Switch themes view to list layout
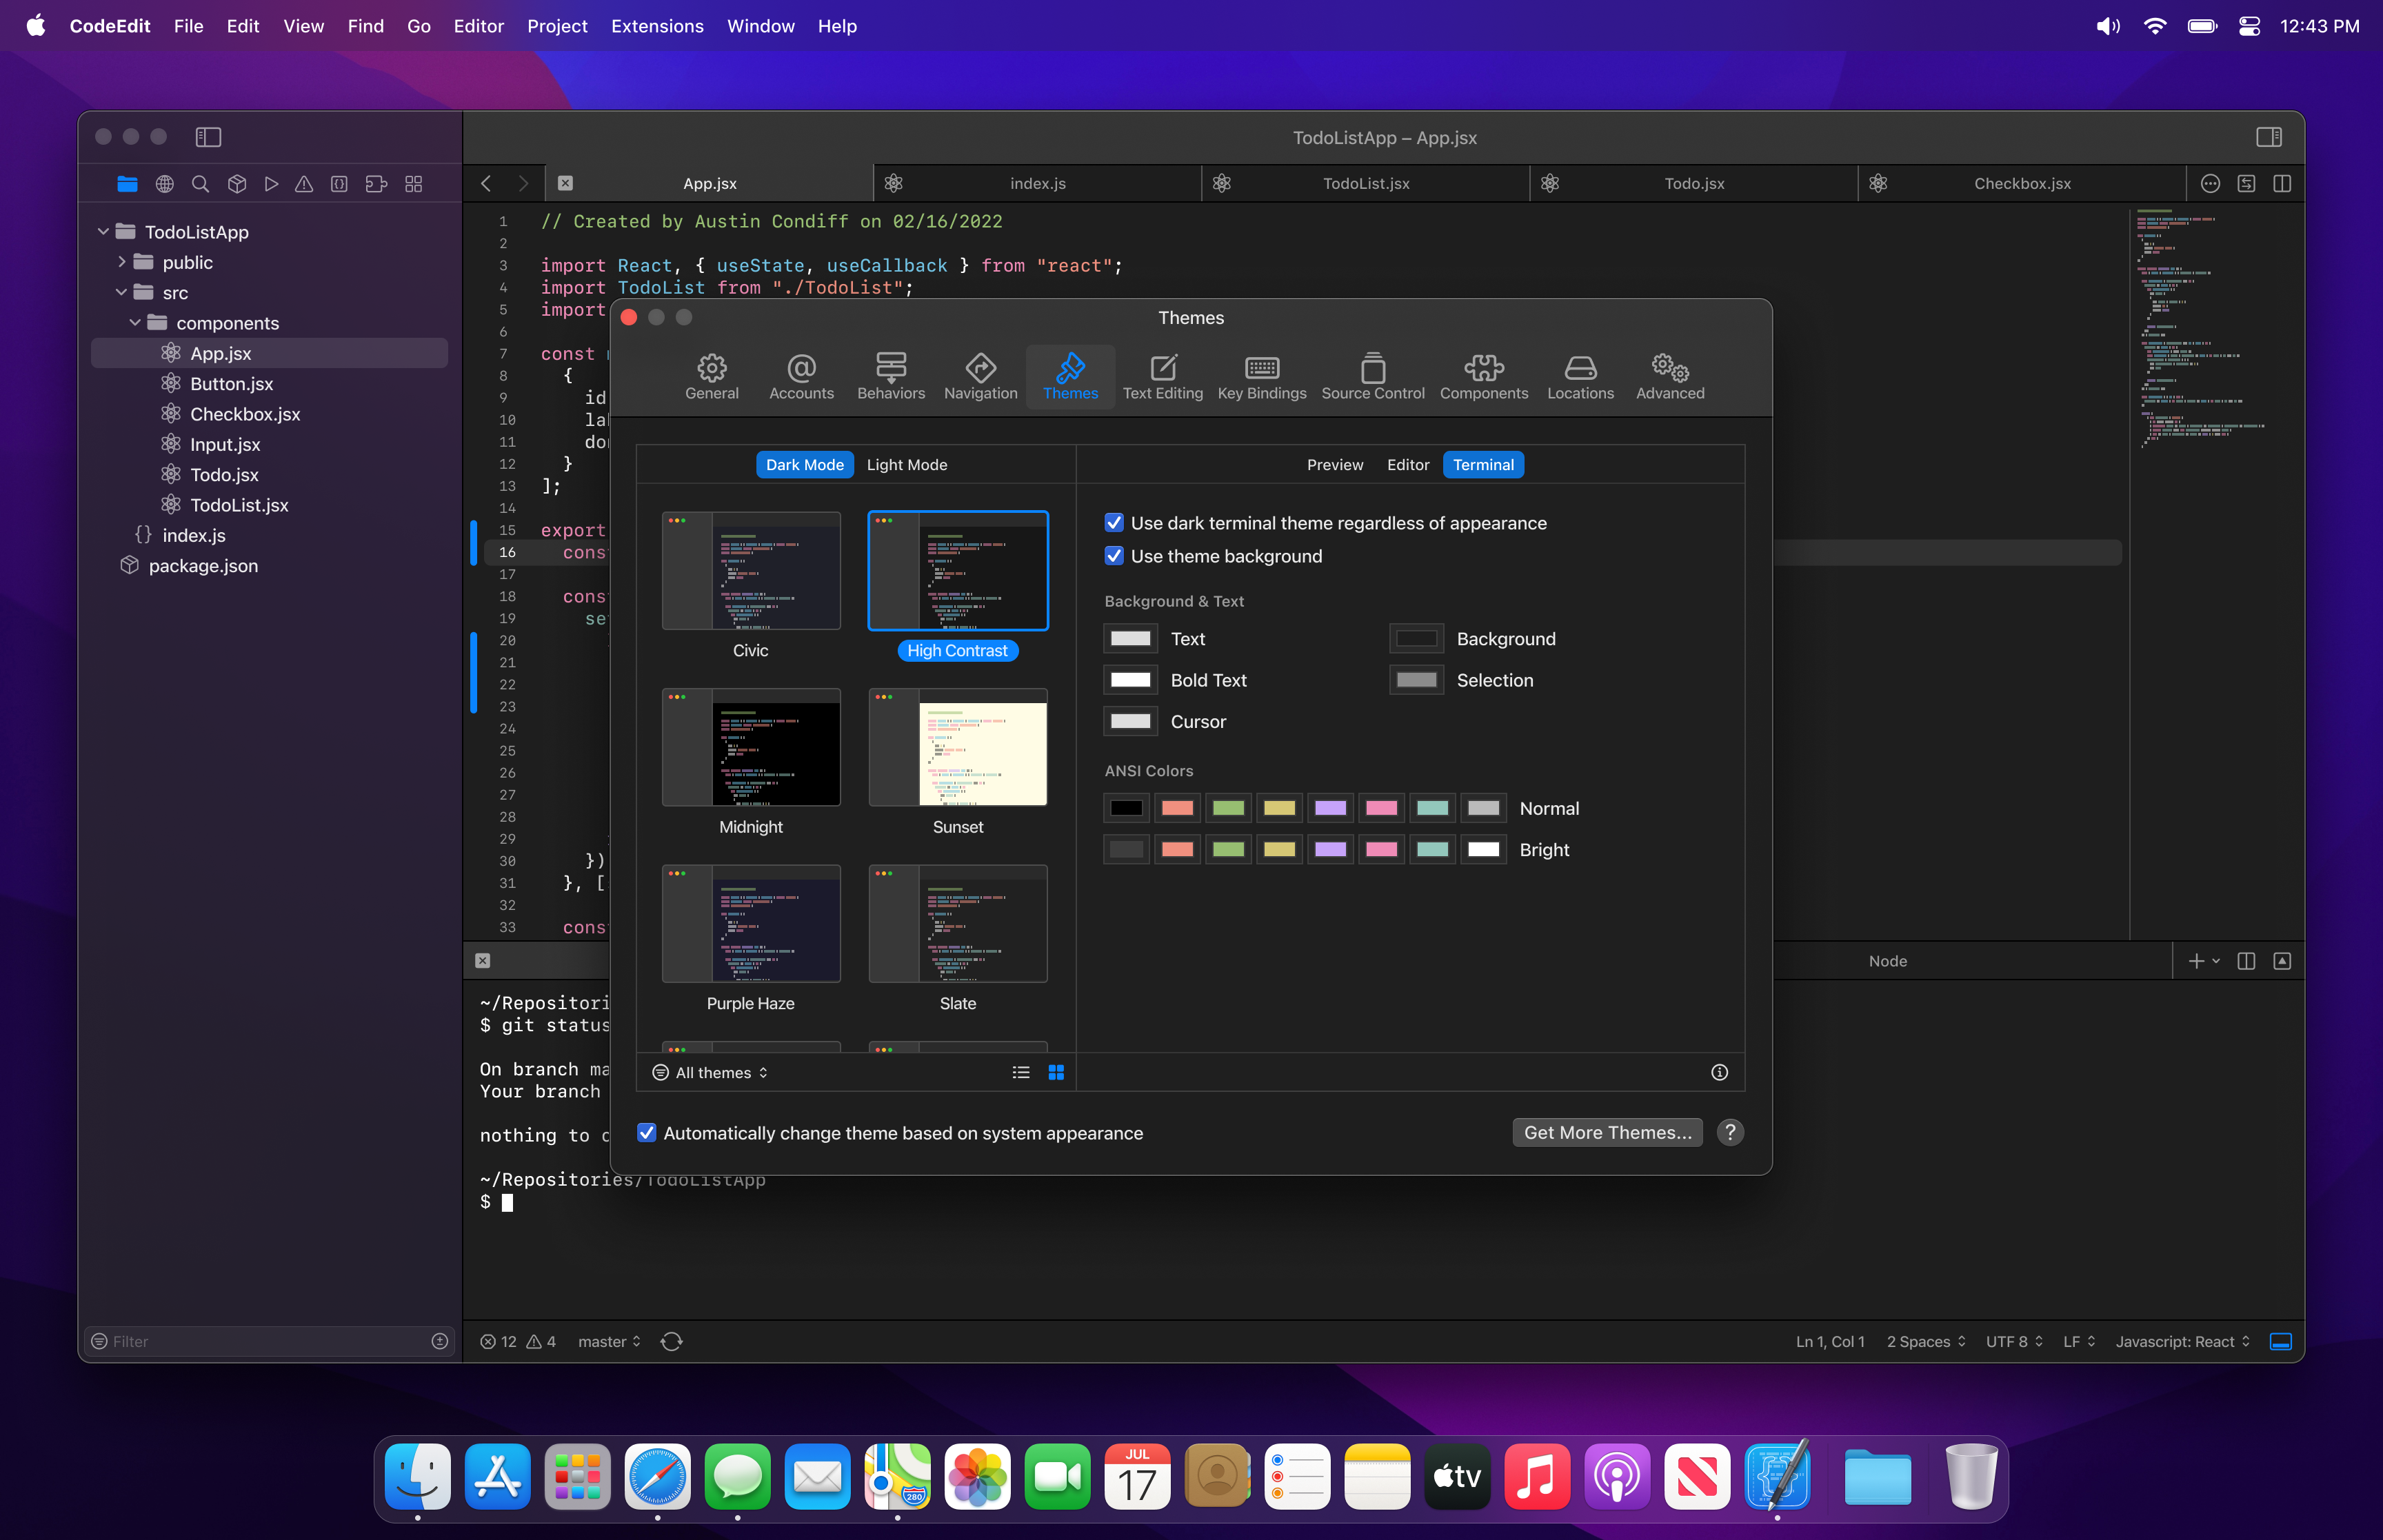 point(1020,1071)
